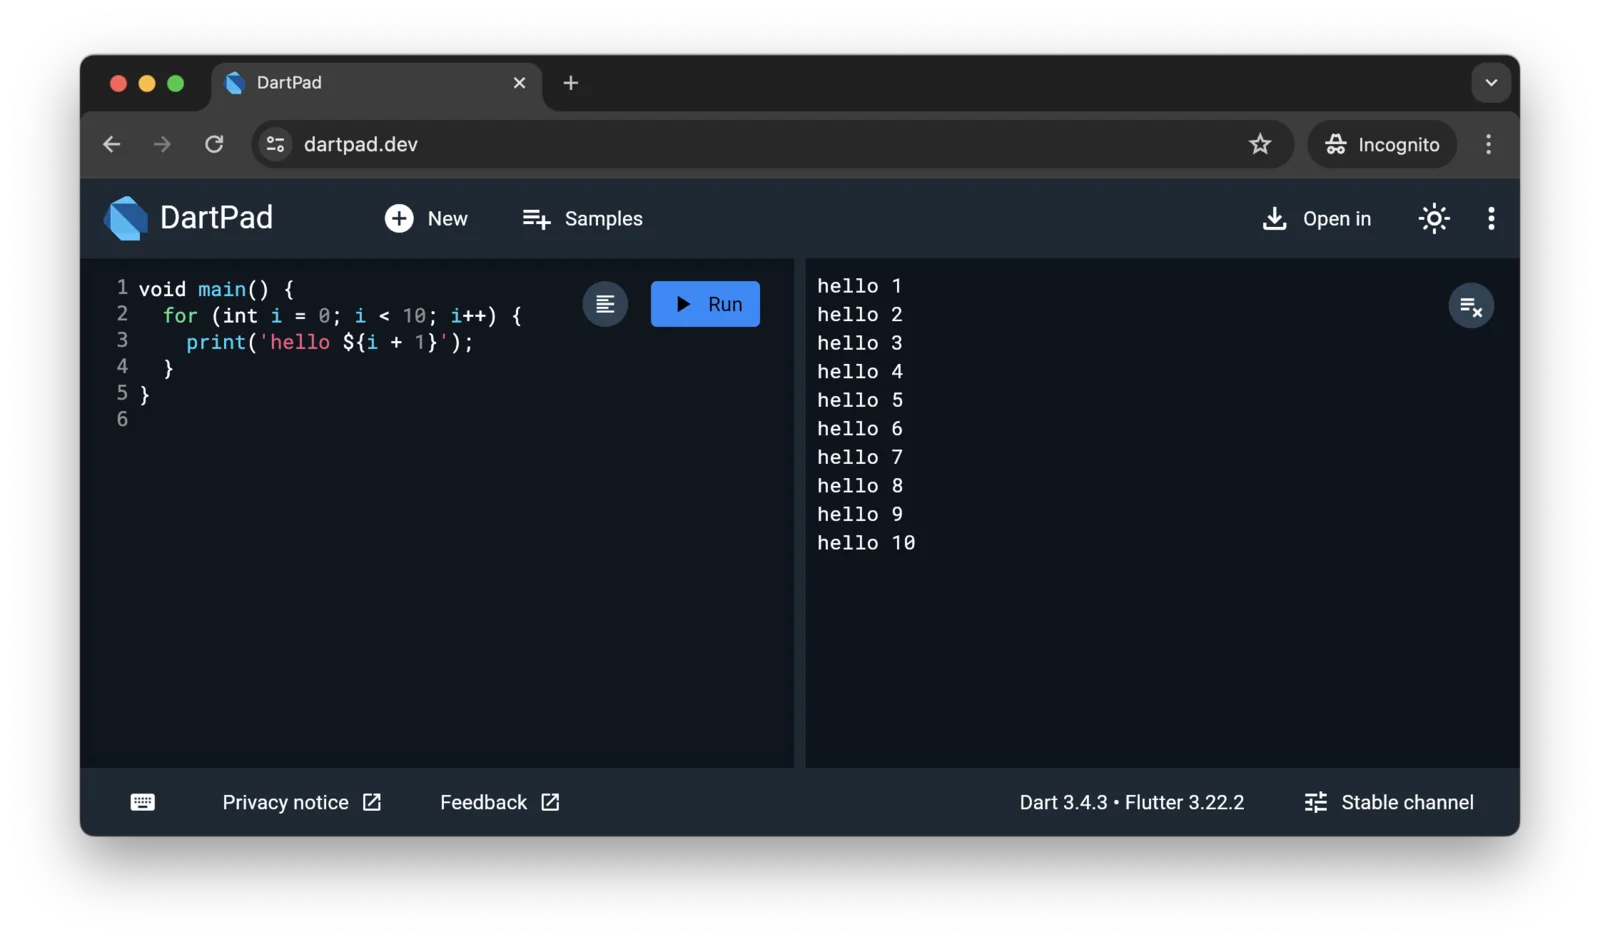The width and height of the screenshot is (1600, 942).
Task: Open the Privacy notice link
Action: [302, 802]
